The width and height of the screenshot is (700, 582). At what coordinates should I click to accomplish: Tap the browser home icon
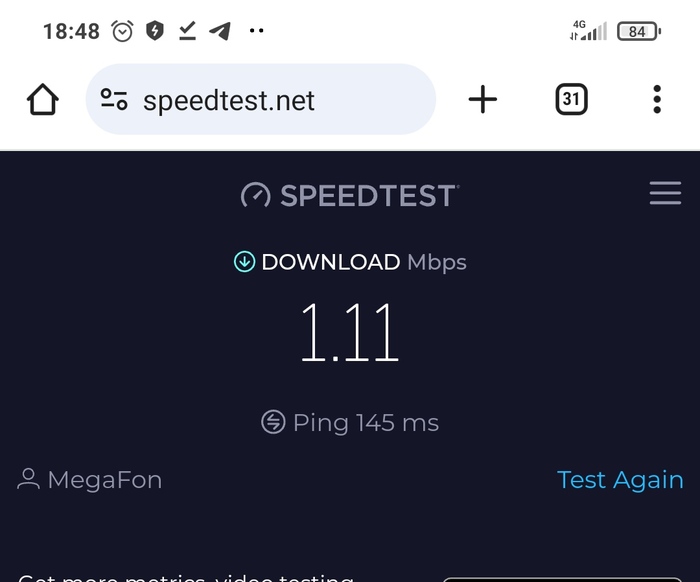click(43, 100)
